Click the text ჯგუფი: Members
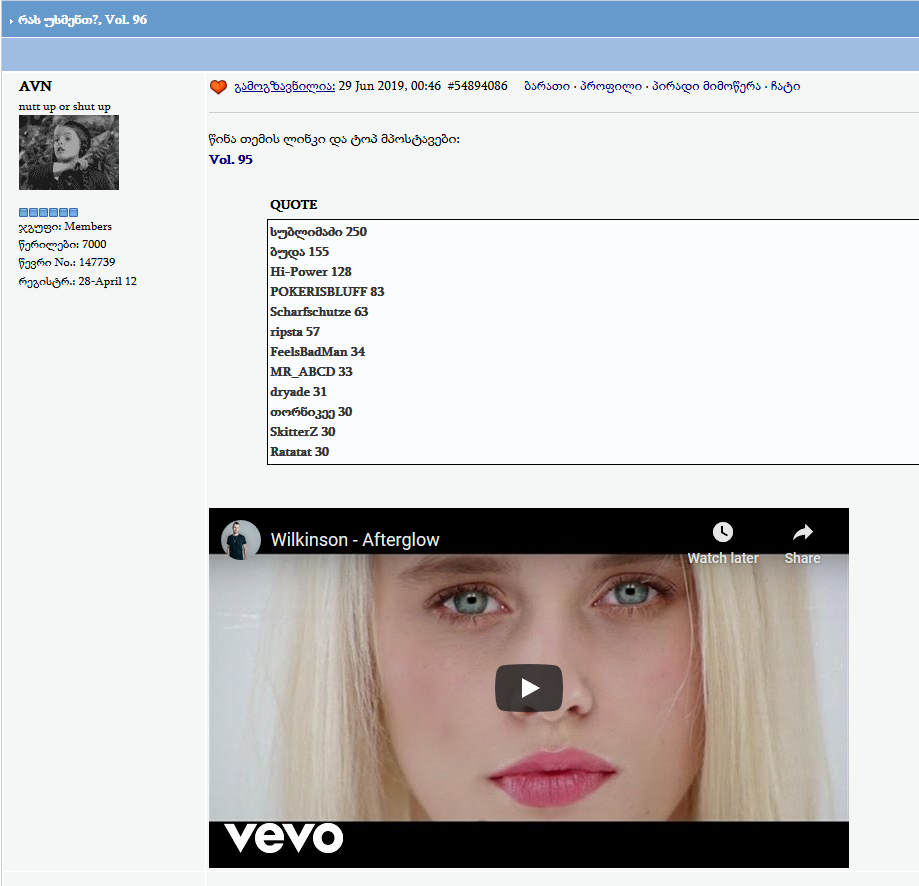 point(65,226)
